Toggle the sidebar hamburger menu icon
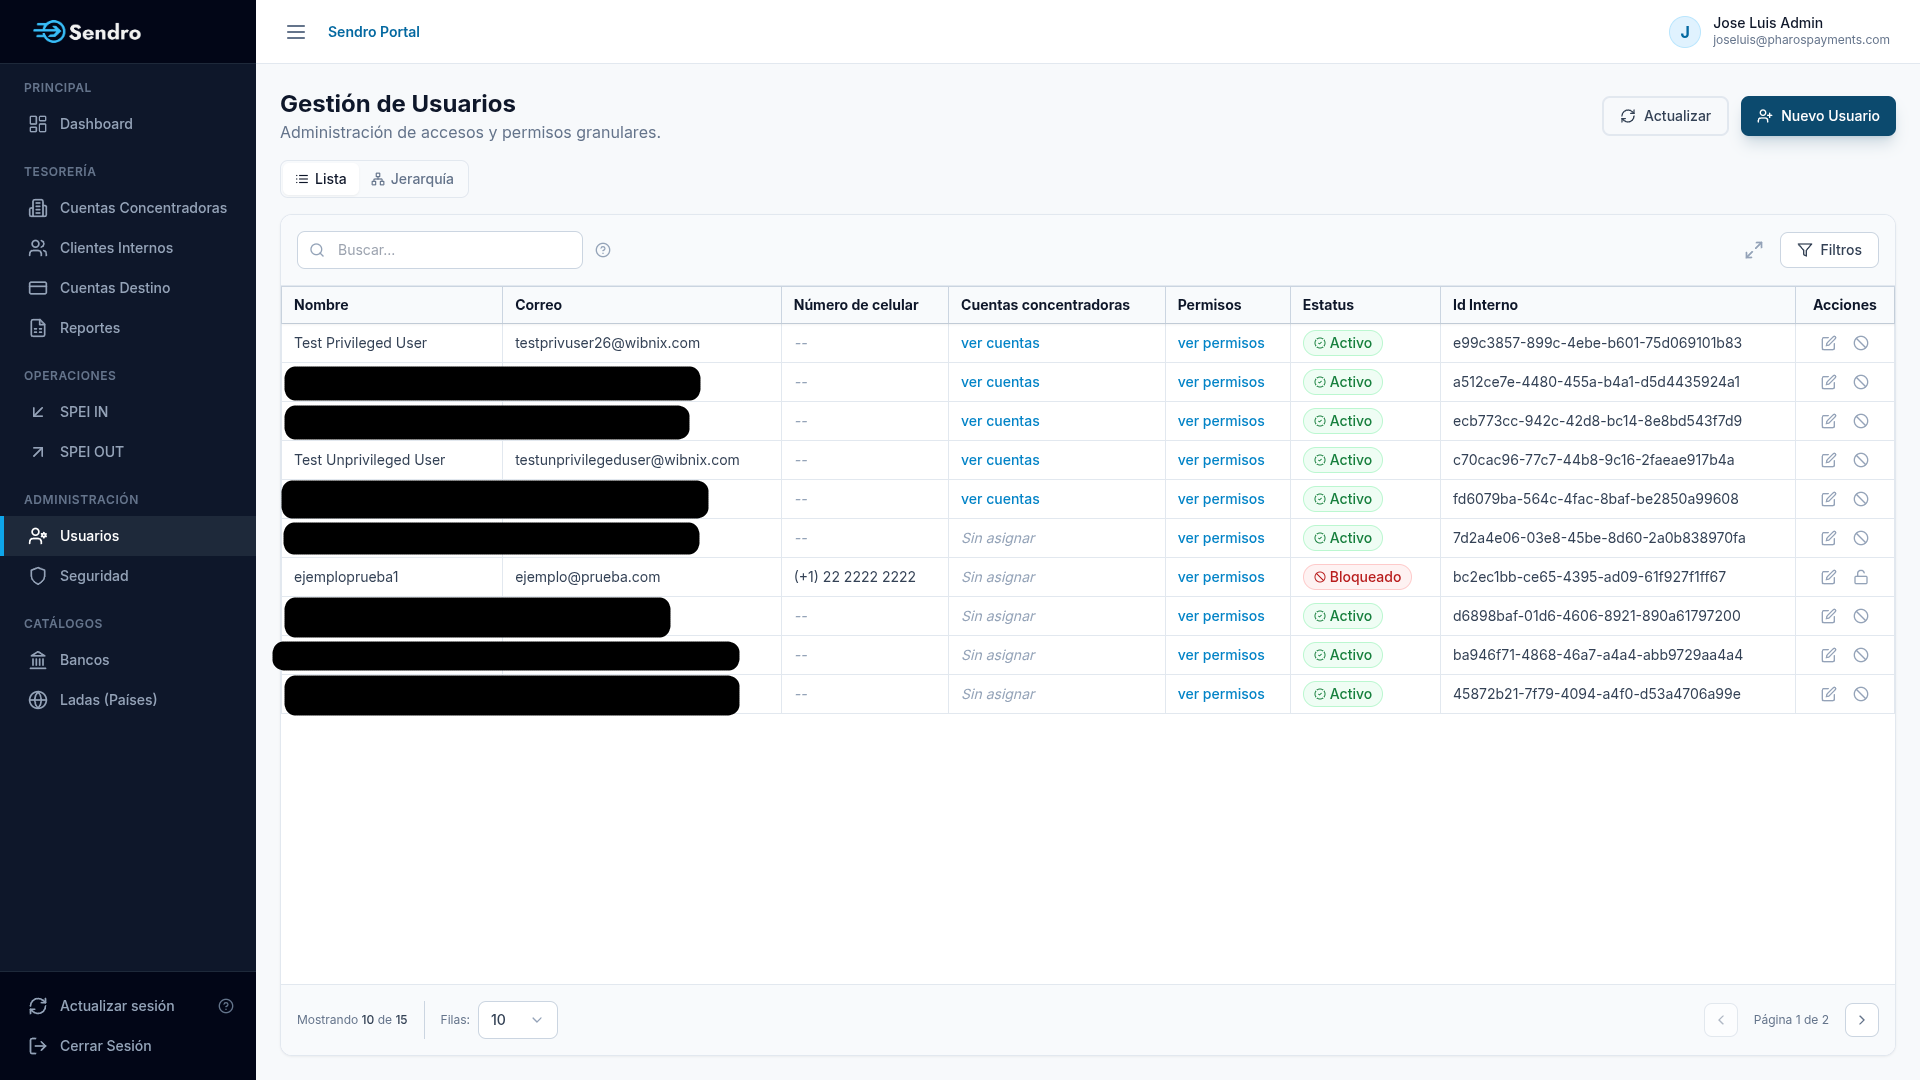Screen dimensions: 1920x1080 point(296,32)
